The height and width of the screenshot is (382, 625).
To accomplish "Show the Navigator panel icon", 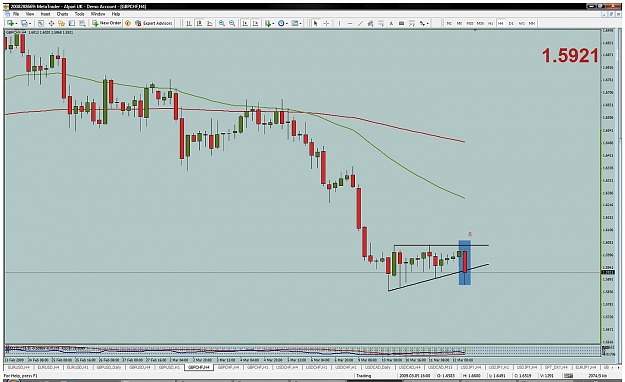I will click(x=61, y=23).
